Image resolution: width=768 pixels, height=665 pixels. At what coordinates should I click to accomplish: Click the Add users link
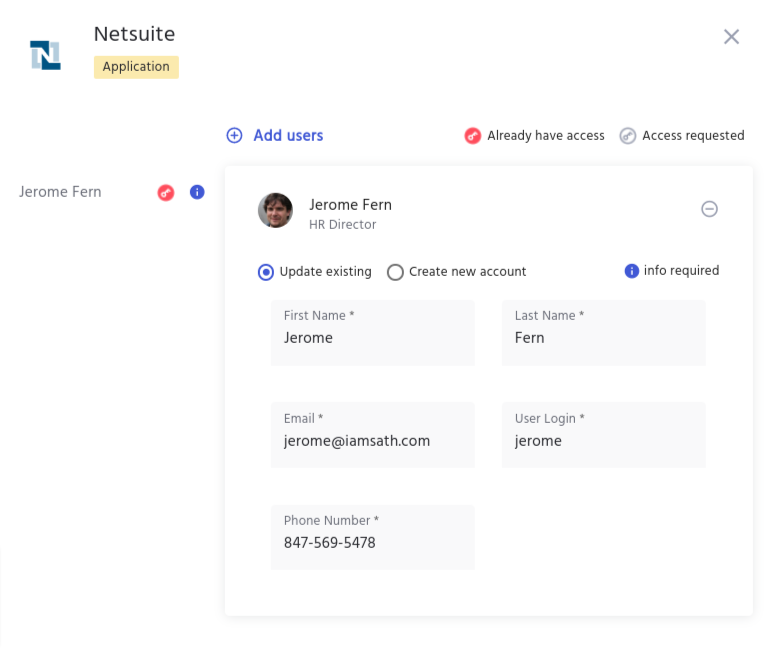[288, 135]
